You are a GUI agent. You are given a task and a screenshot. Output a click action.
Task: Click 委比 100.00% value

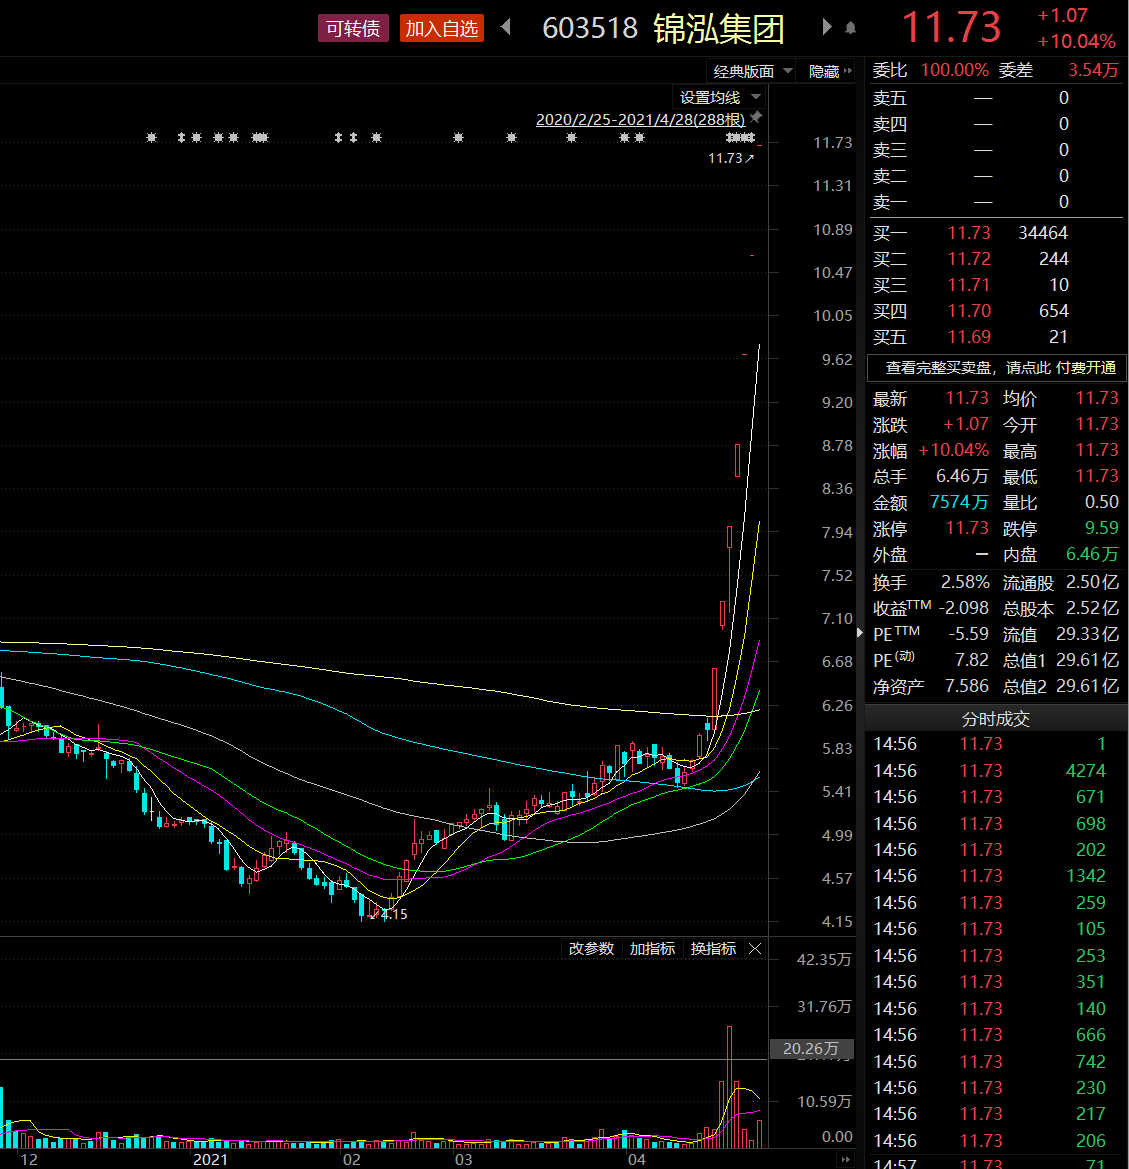point(955,70)
